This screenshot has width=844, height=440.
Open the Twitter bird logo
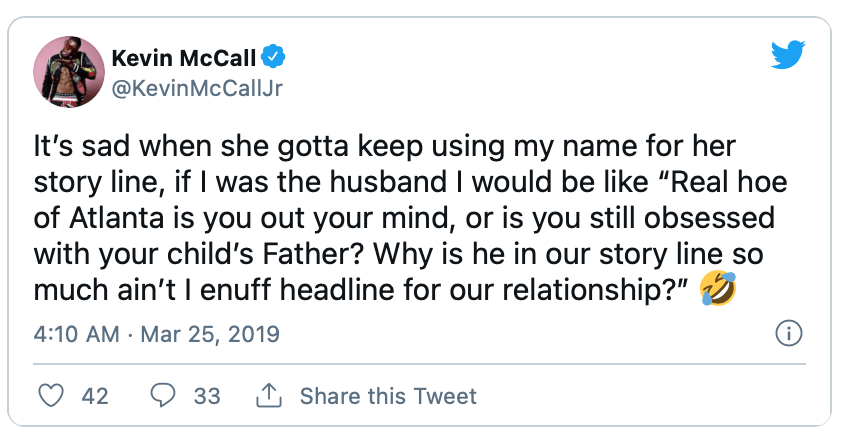(x=787, y=55)
